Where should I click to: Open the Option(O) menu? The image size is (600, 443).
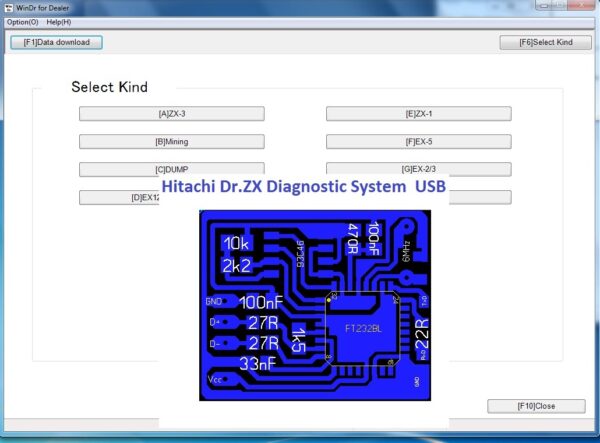tap(23, 22)
